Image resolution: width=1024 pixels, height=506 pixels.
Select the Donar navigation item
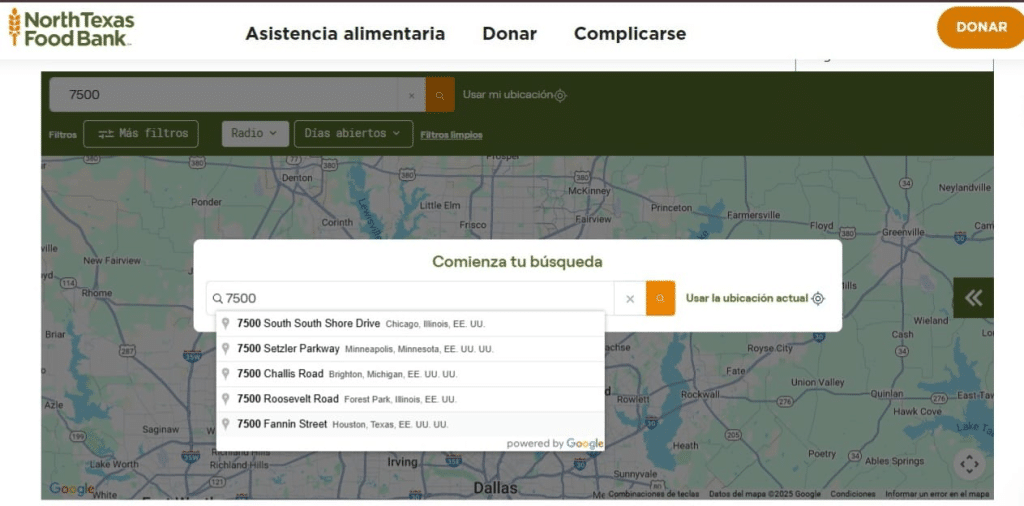(509, 33)
